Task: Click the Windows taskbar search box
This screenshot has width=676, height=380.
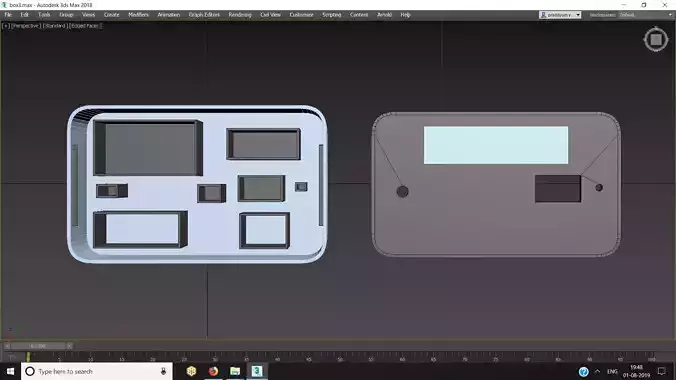Action: click(97, 371)
